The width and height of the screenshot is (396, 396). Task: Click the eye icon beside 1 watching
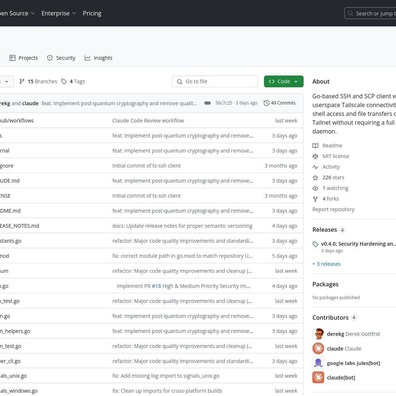315,188
